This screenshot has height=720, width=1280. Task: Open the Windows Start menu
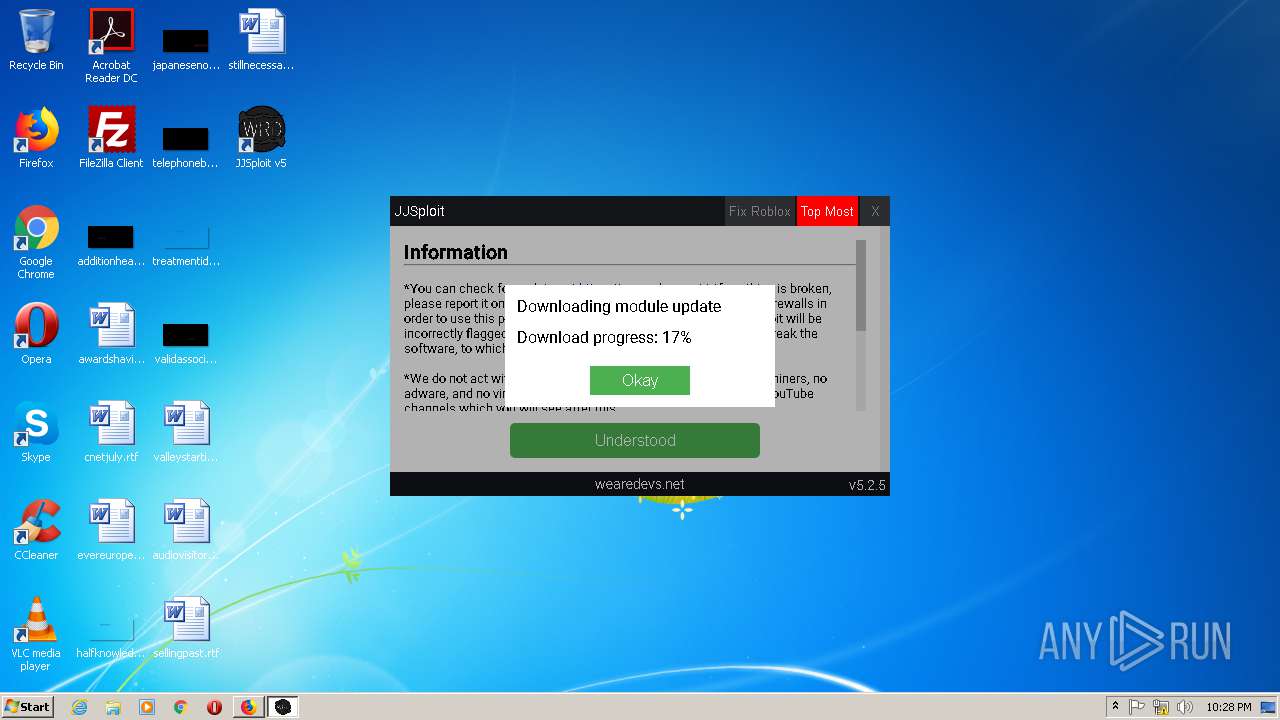point(28,706)
